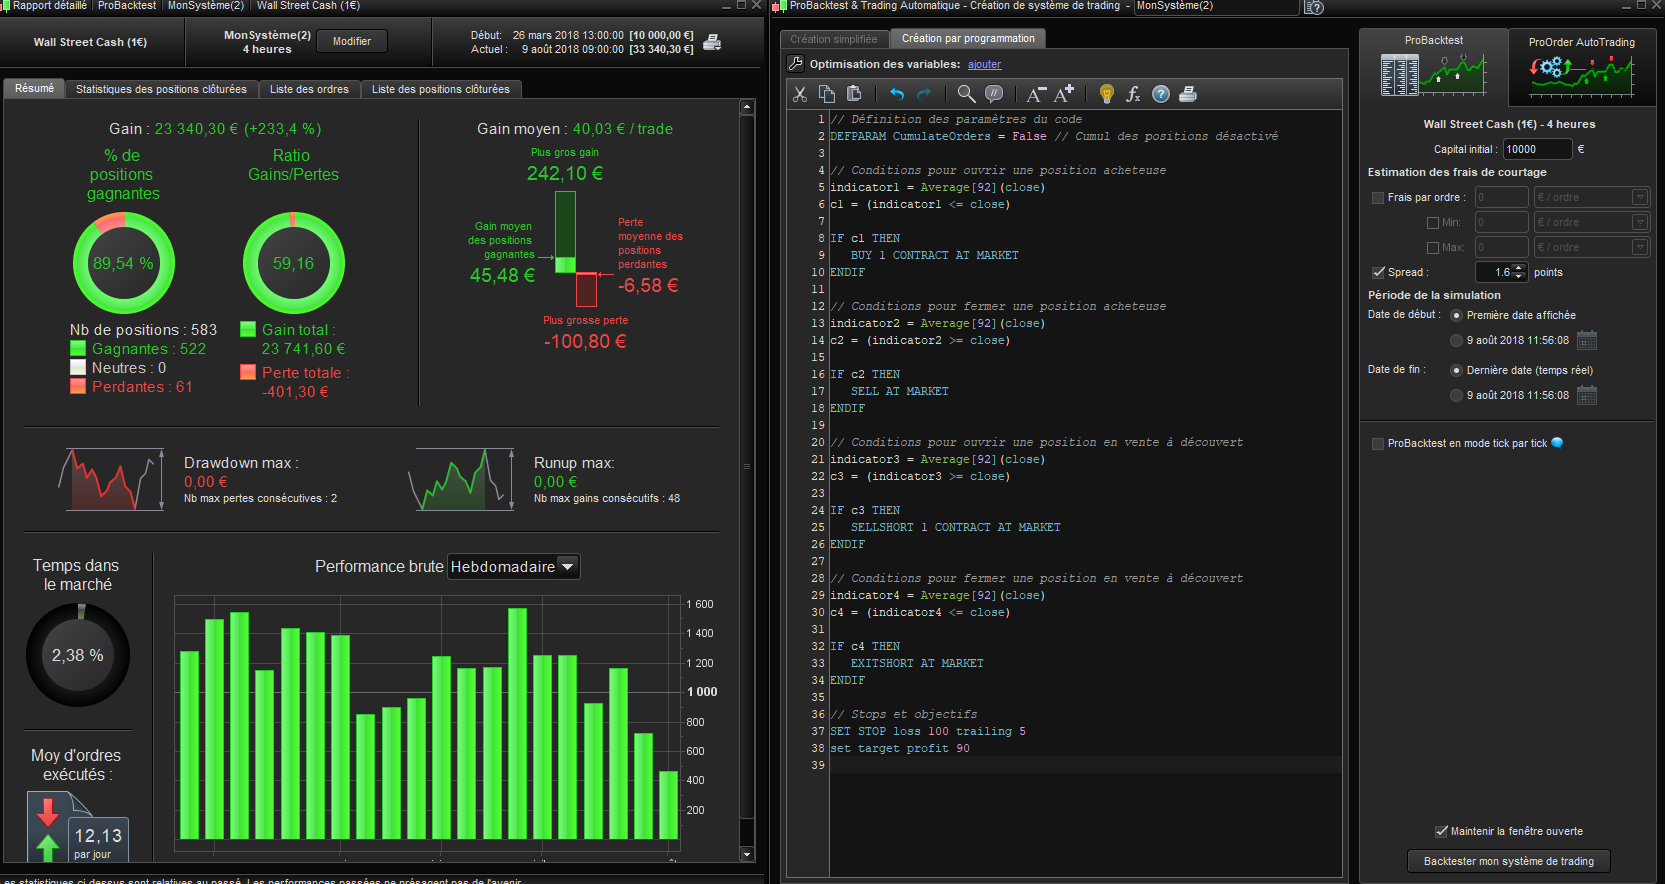The image size is (1665, 884).
Task: Open the search magnifier in code editor
Action: (966, 94)
